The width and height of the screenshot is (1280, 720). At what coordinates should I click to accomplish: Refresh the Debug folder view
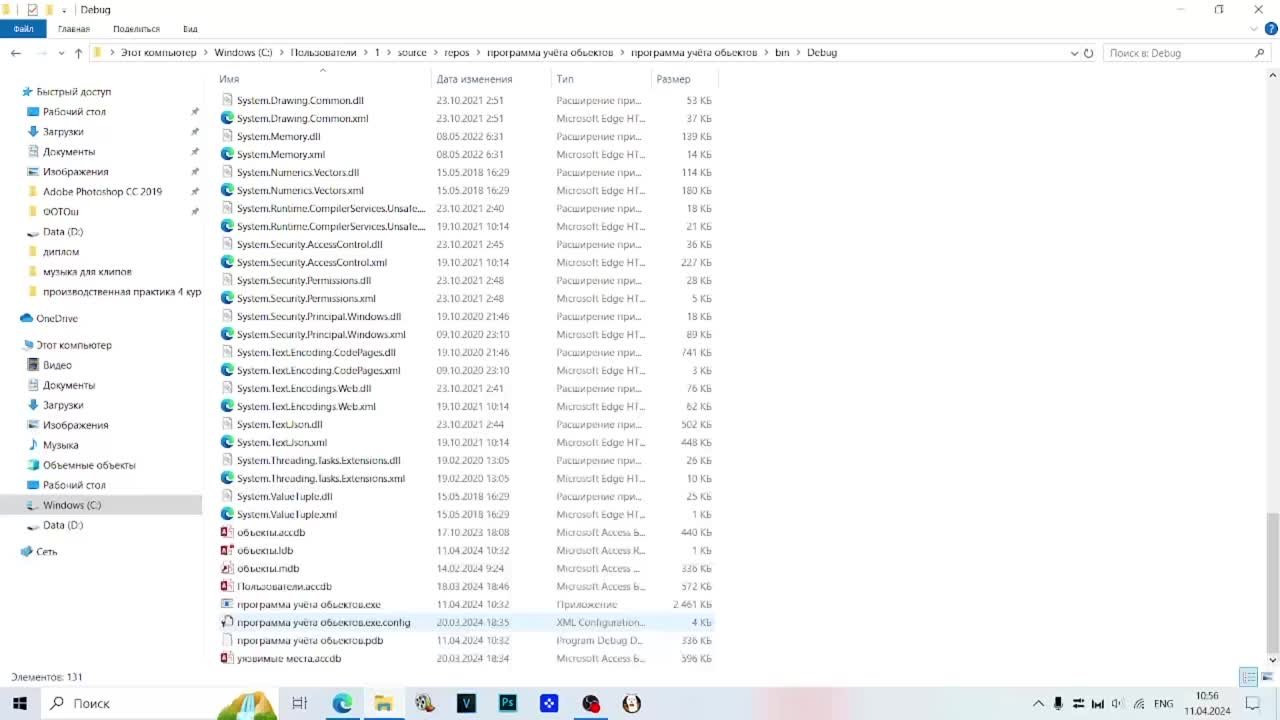pos(1089,53)
